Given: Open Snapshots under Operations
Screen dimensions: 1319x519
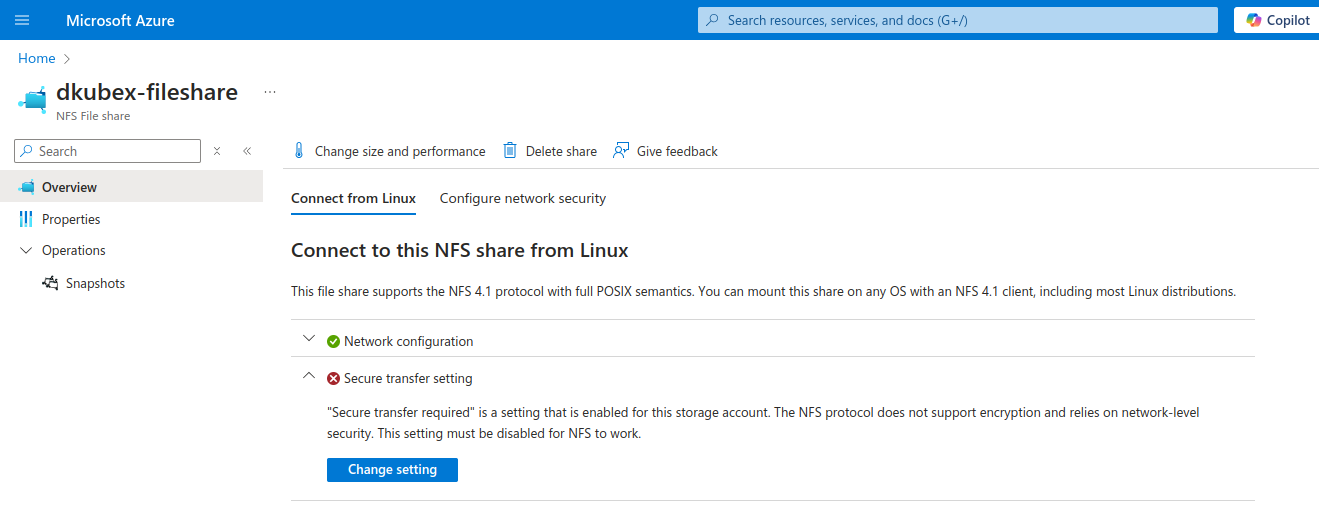Looking at the screenshot, I should tap(95, 283).
